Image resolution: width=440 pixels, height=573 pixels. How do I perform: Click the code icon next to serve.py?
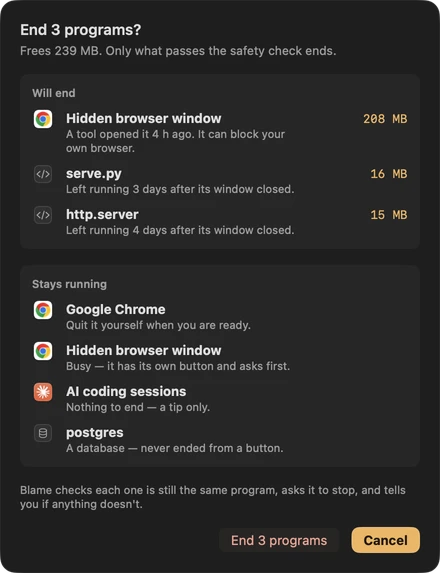pos(43,174)
